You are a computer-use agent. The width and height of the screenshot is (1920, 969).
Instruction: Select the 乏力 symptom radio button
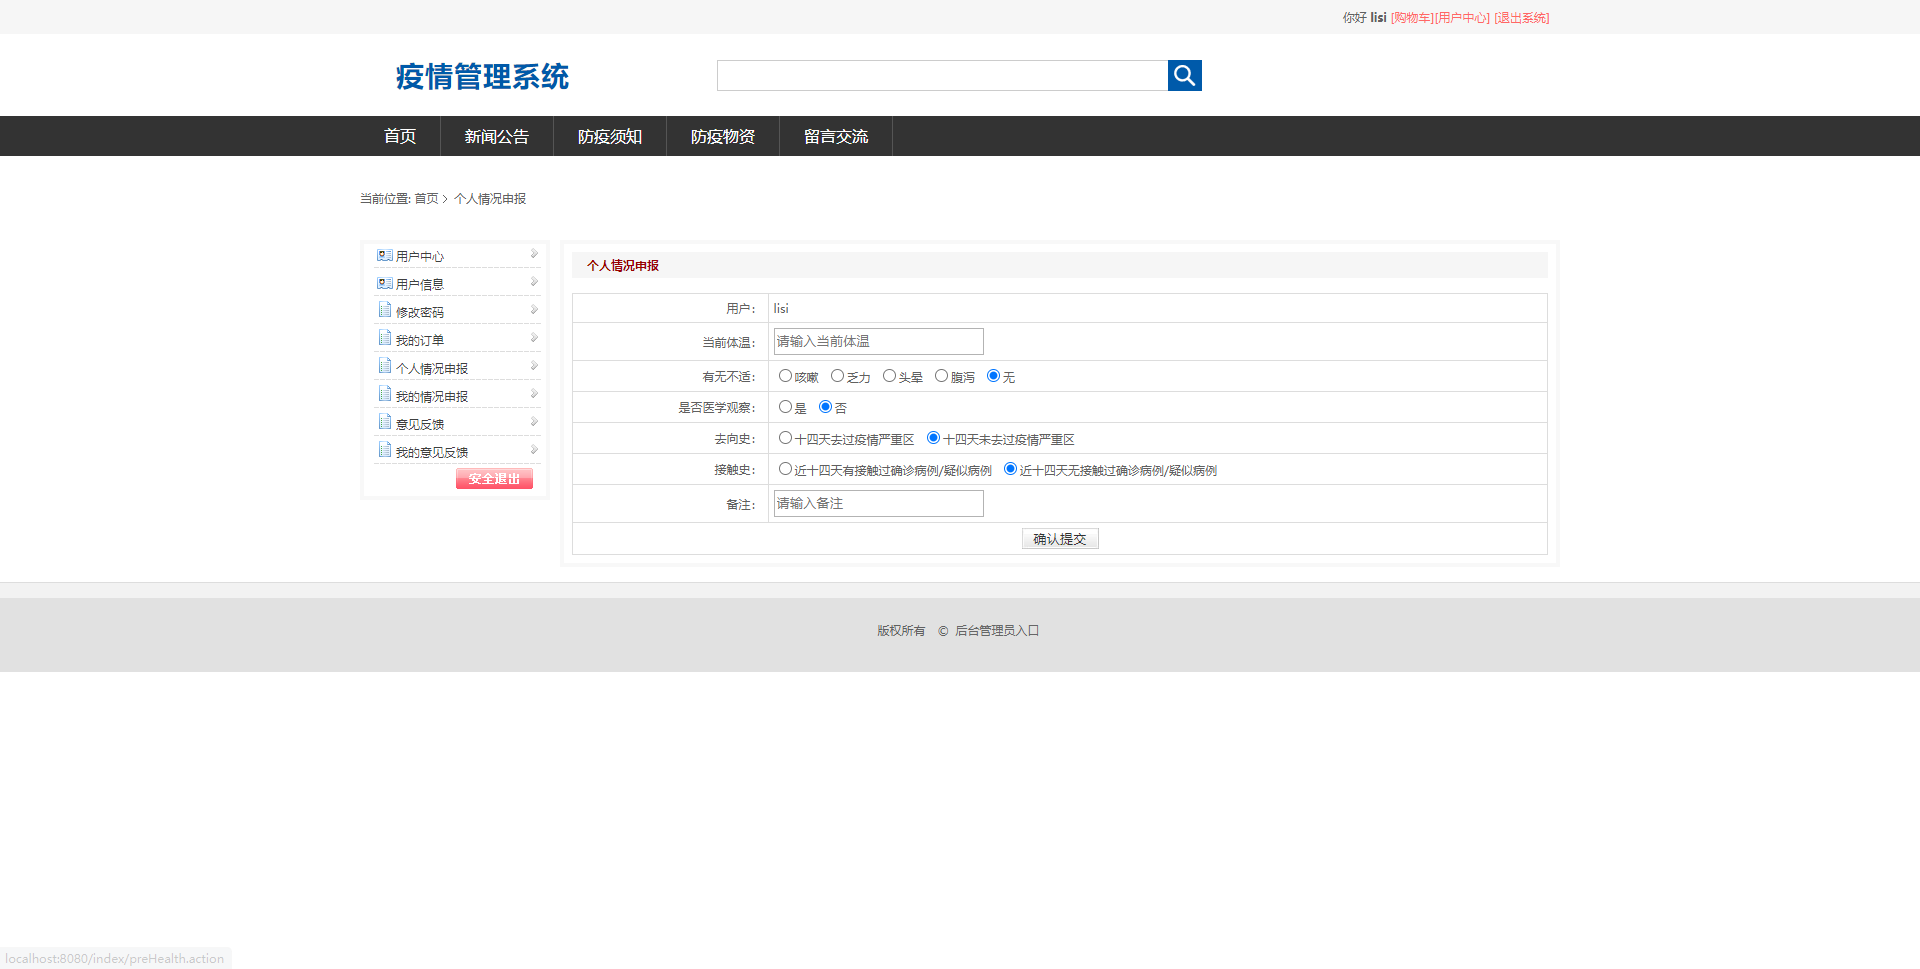[837, 376]
